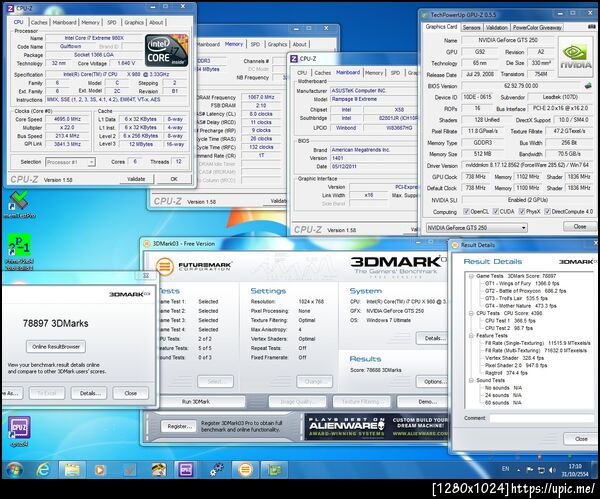Open the volume speaker icon in system tray
The width and height of the screenshot is (600, 499).
click(552, 470)
